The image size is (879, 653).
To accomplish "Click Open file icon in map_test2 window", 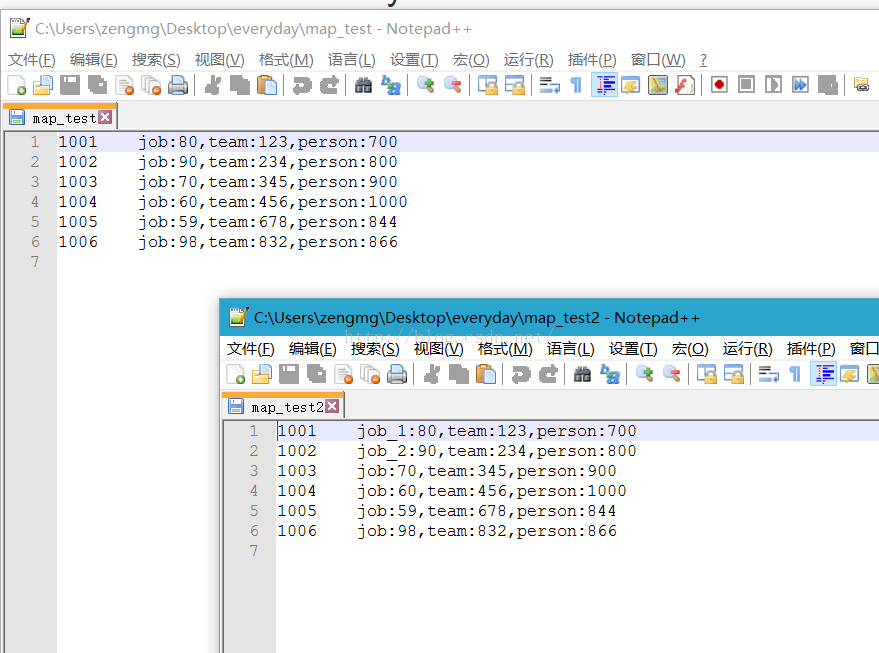I will point(262,374).
